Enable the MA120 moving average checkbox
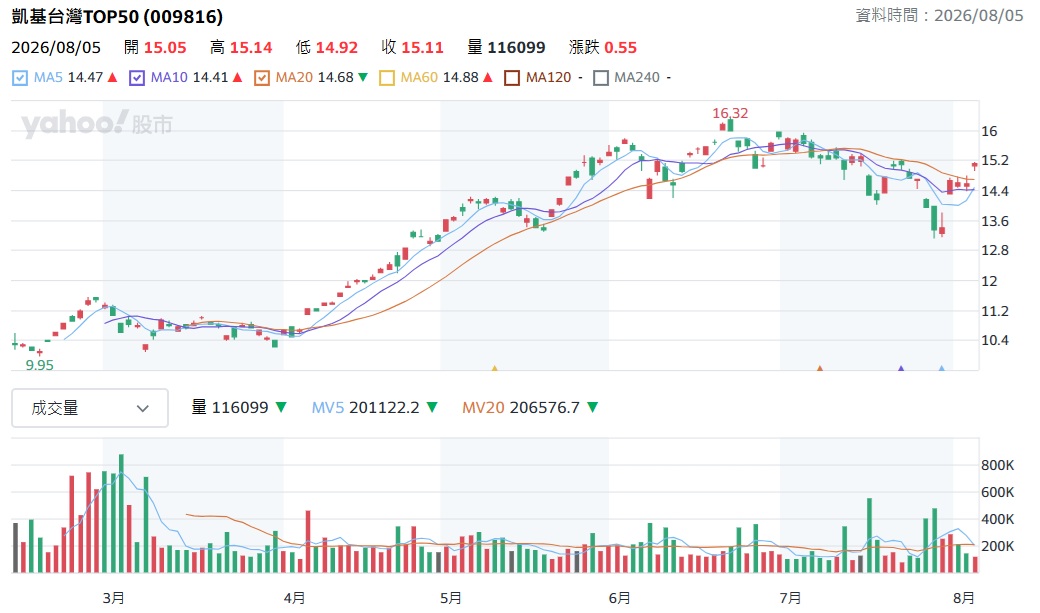The image size is (1040, 613). click(511, 78)
